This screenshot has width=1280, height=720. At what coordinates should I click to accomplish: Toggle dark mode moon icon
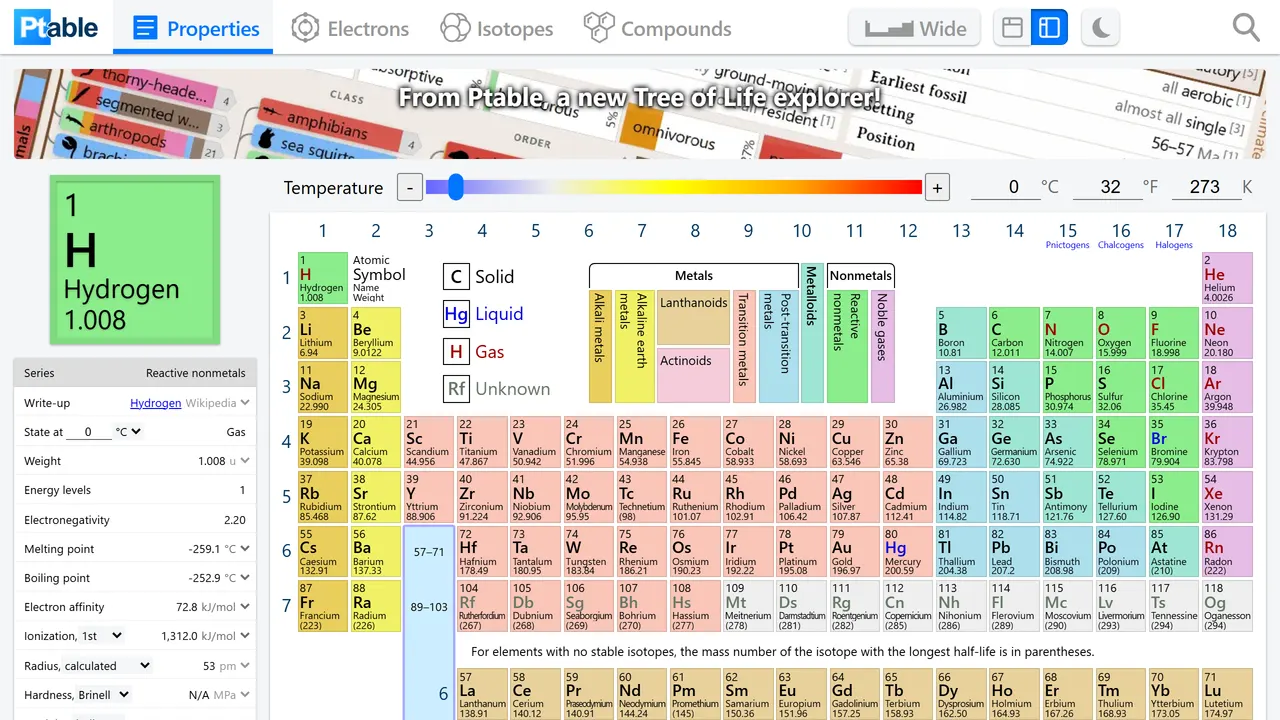[1101, 28]
